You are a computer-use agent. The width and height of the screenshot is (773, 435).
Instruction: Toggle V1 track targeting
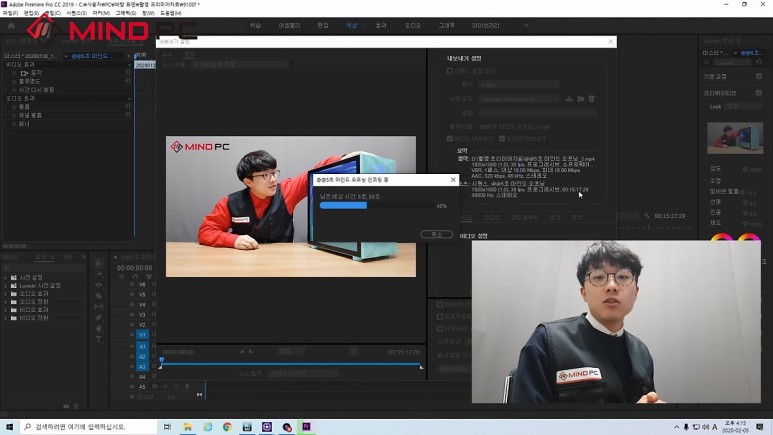point(142,335)
